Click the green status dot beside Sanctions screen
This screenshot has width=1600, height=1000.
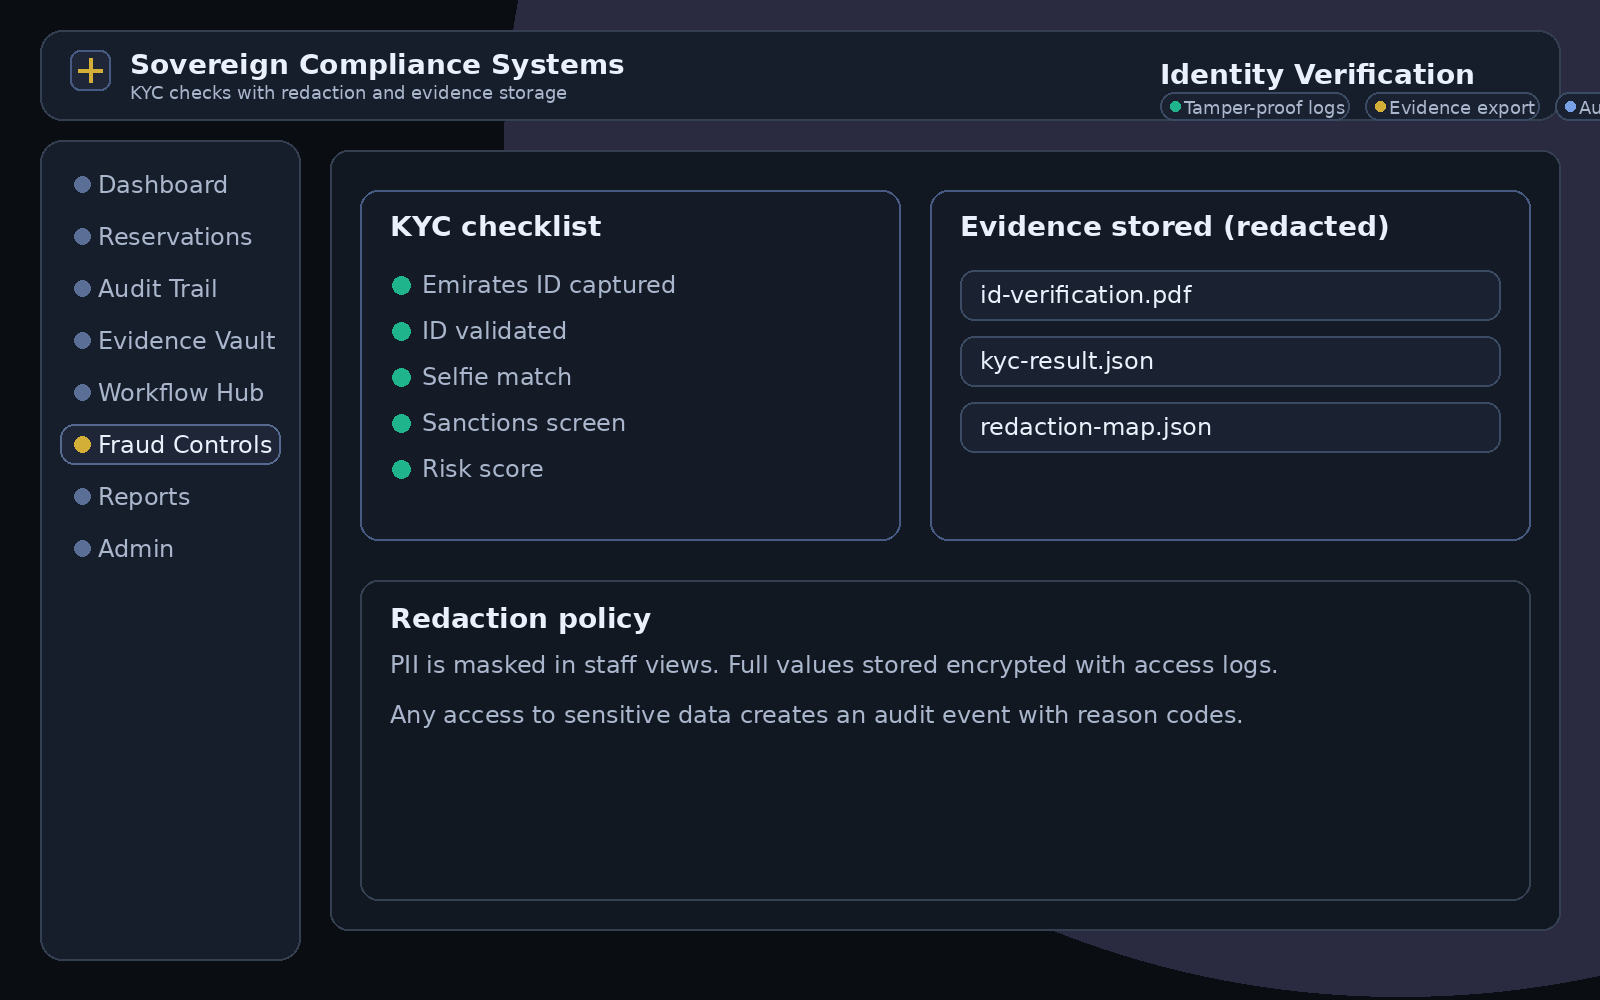[x=403, y=423]
